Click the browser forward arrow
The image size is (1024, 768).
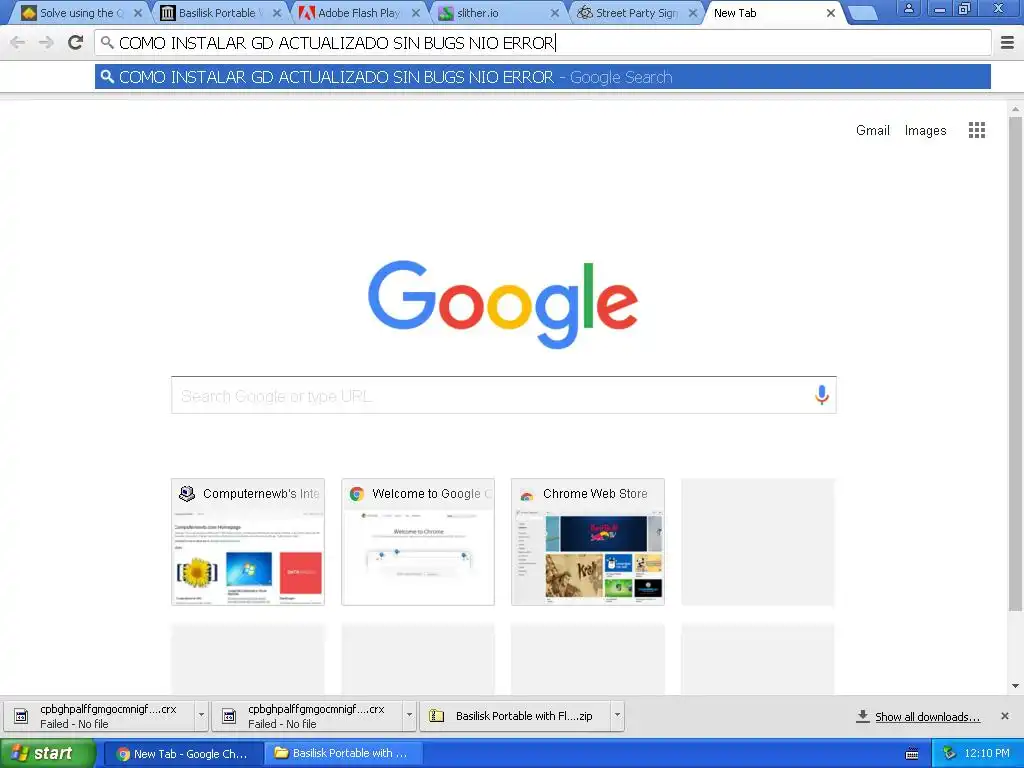click(x=46, y=43)
